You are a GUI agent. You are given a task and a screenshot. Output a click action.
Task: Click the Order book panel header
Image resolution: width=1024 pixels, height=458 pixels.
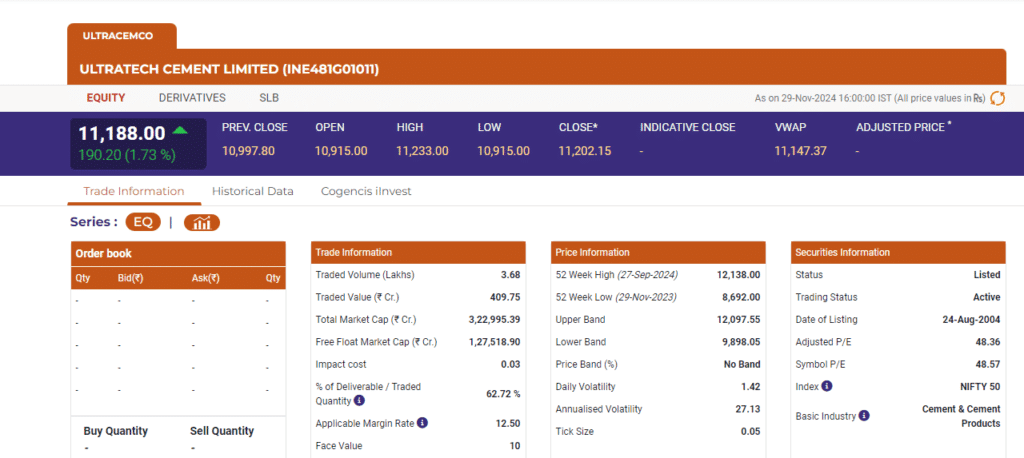coord(178,254)
